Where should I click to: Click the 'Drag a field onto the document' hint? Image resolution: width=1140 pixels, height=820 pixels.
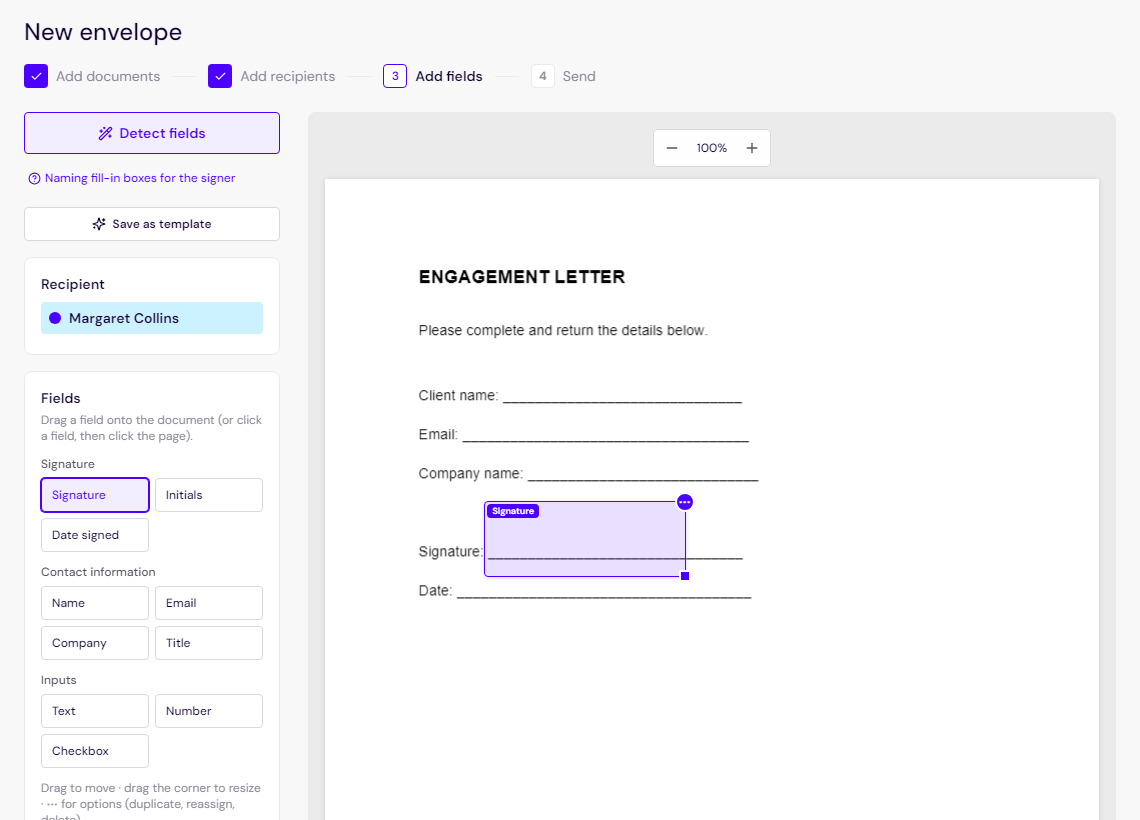point(151,428)
